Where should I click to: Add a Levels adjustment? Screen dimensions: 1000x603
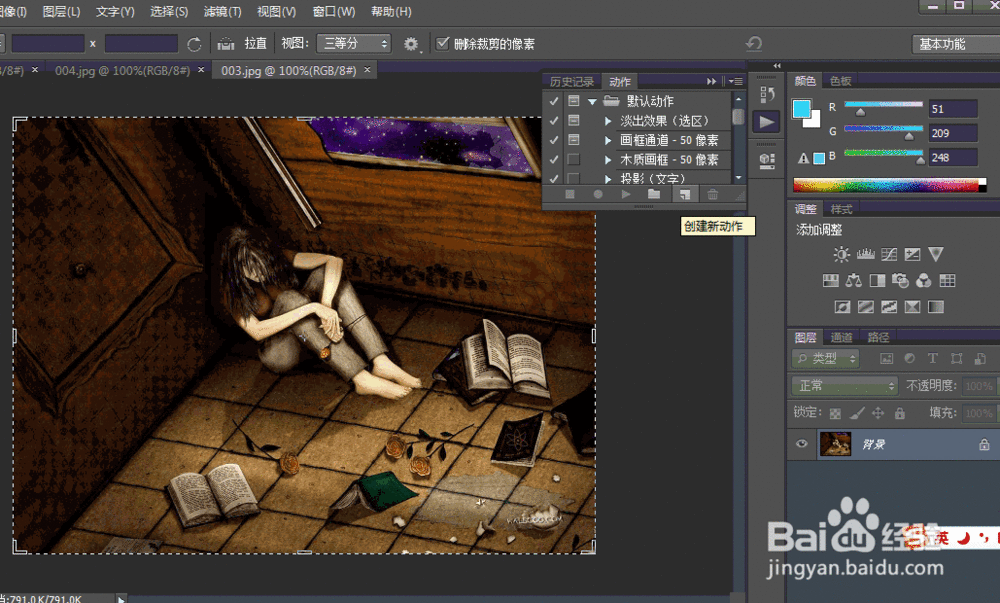pyautogui.click(x=865, y=254)
